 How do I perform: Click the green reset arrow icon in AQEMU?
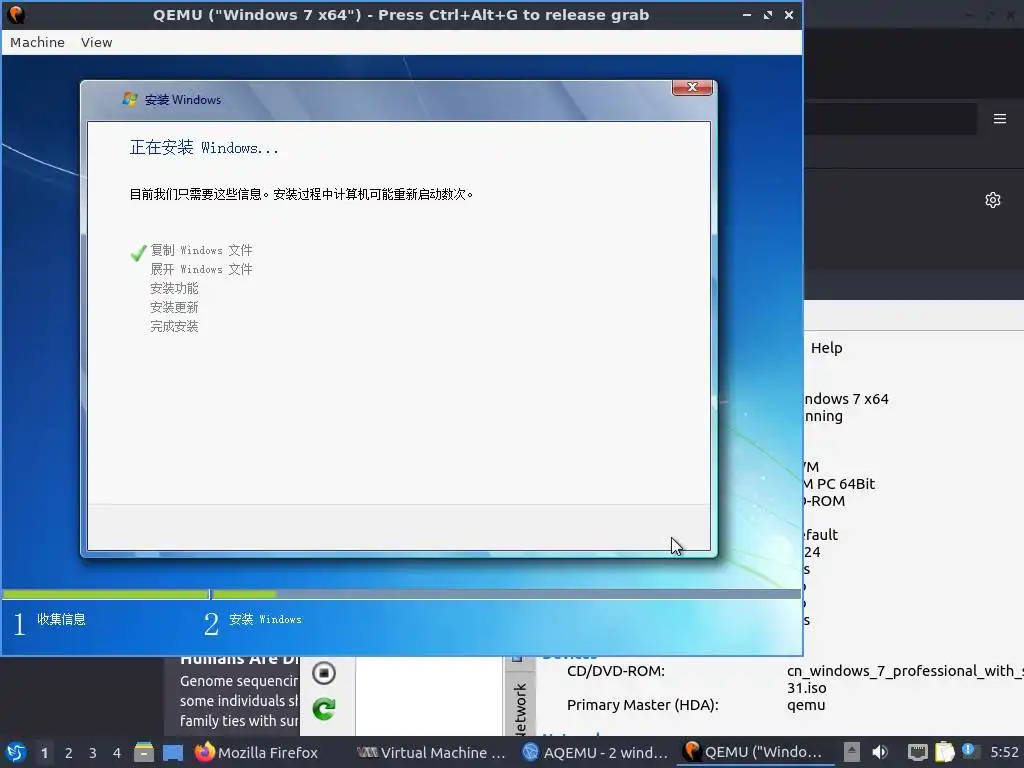(324, 709)
